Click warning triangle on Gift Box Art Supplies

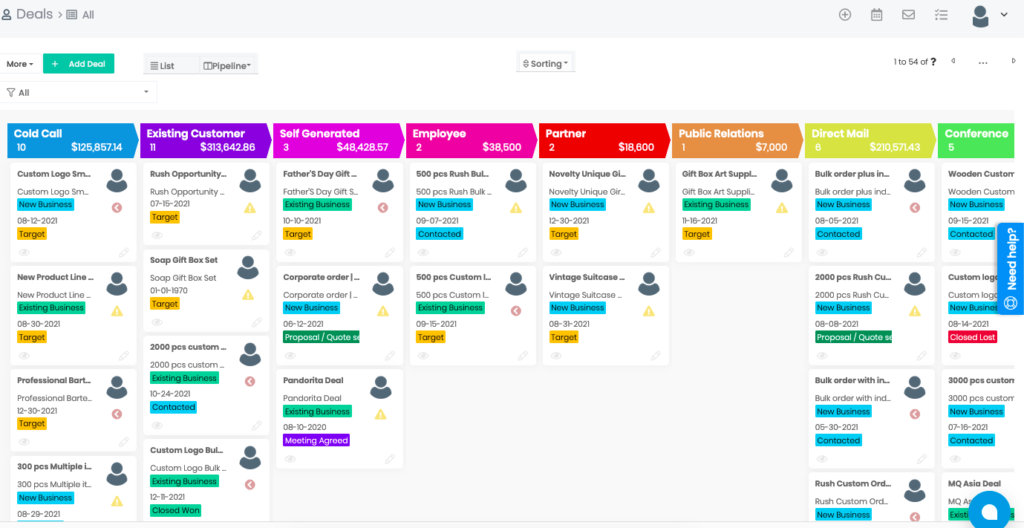click(782, 208)
